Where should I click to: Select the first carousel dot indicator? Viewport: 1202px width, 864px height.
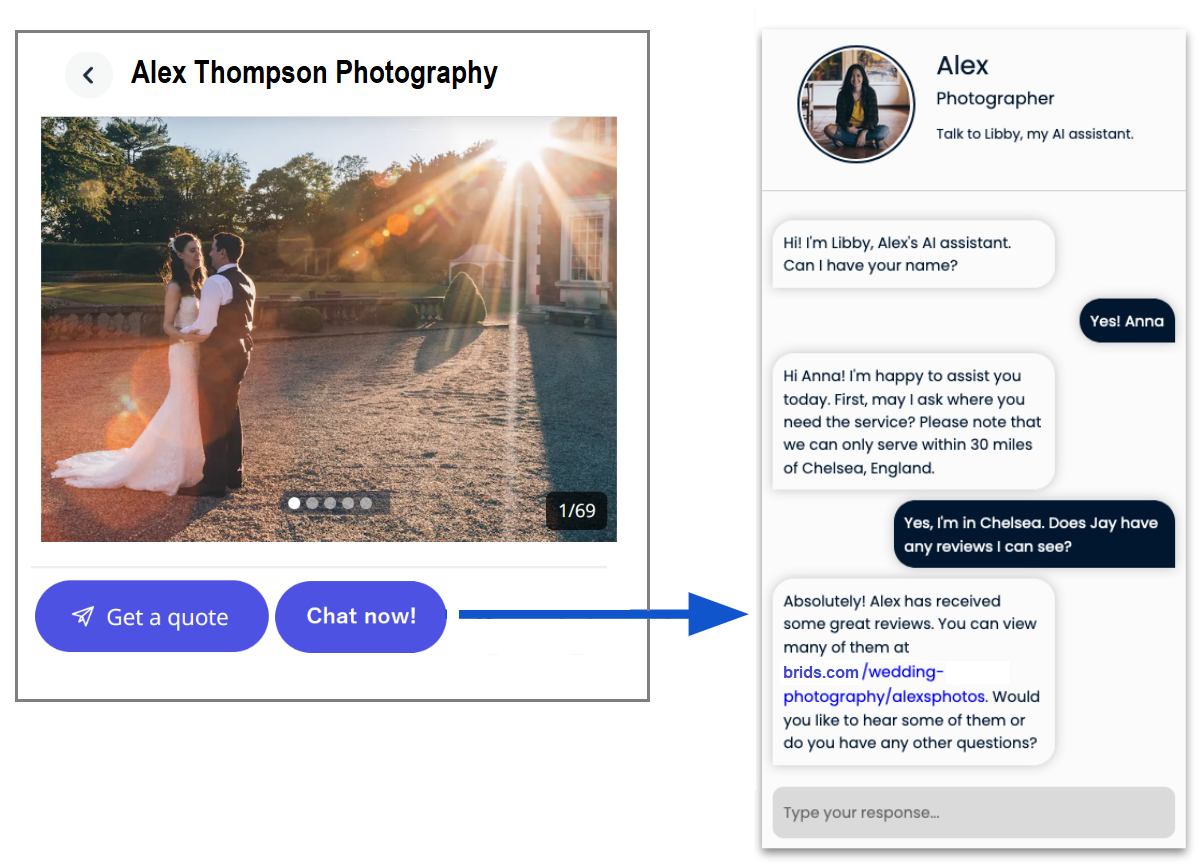(294, 503)
